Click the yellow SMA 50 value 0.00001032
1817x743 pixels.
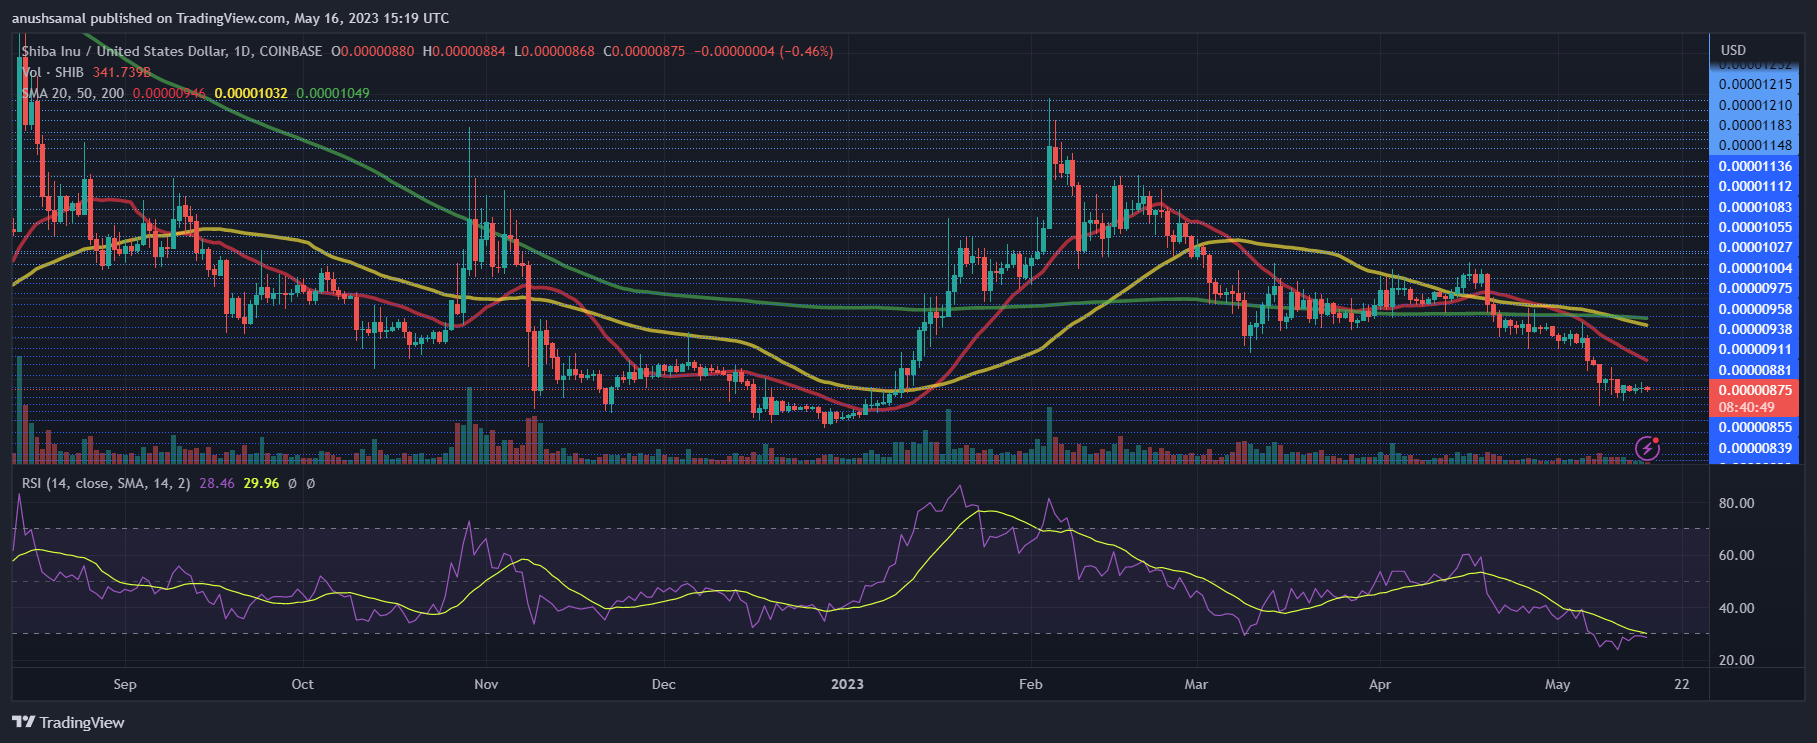[251, 93]
